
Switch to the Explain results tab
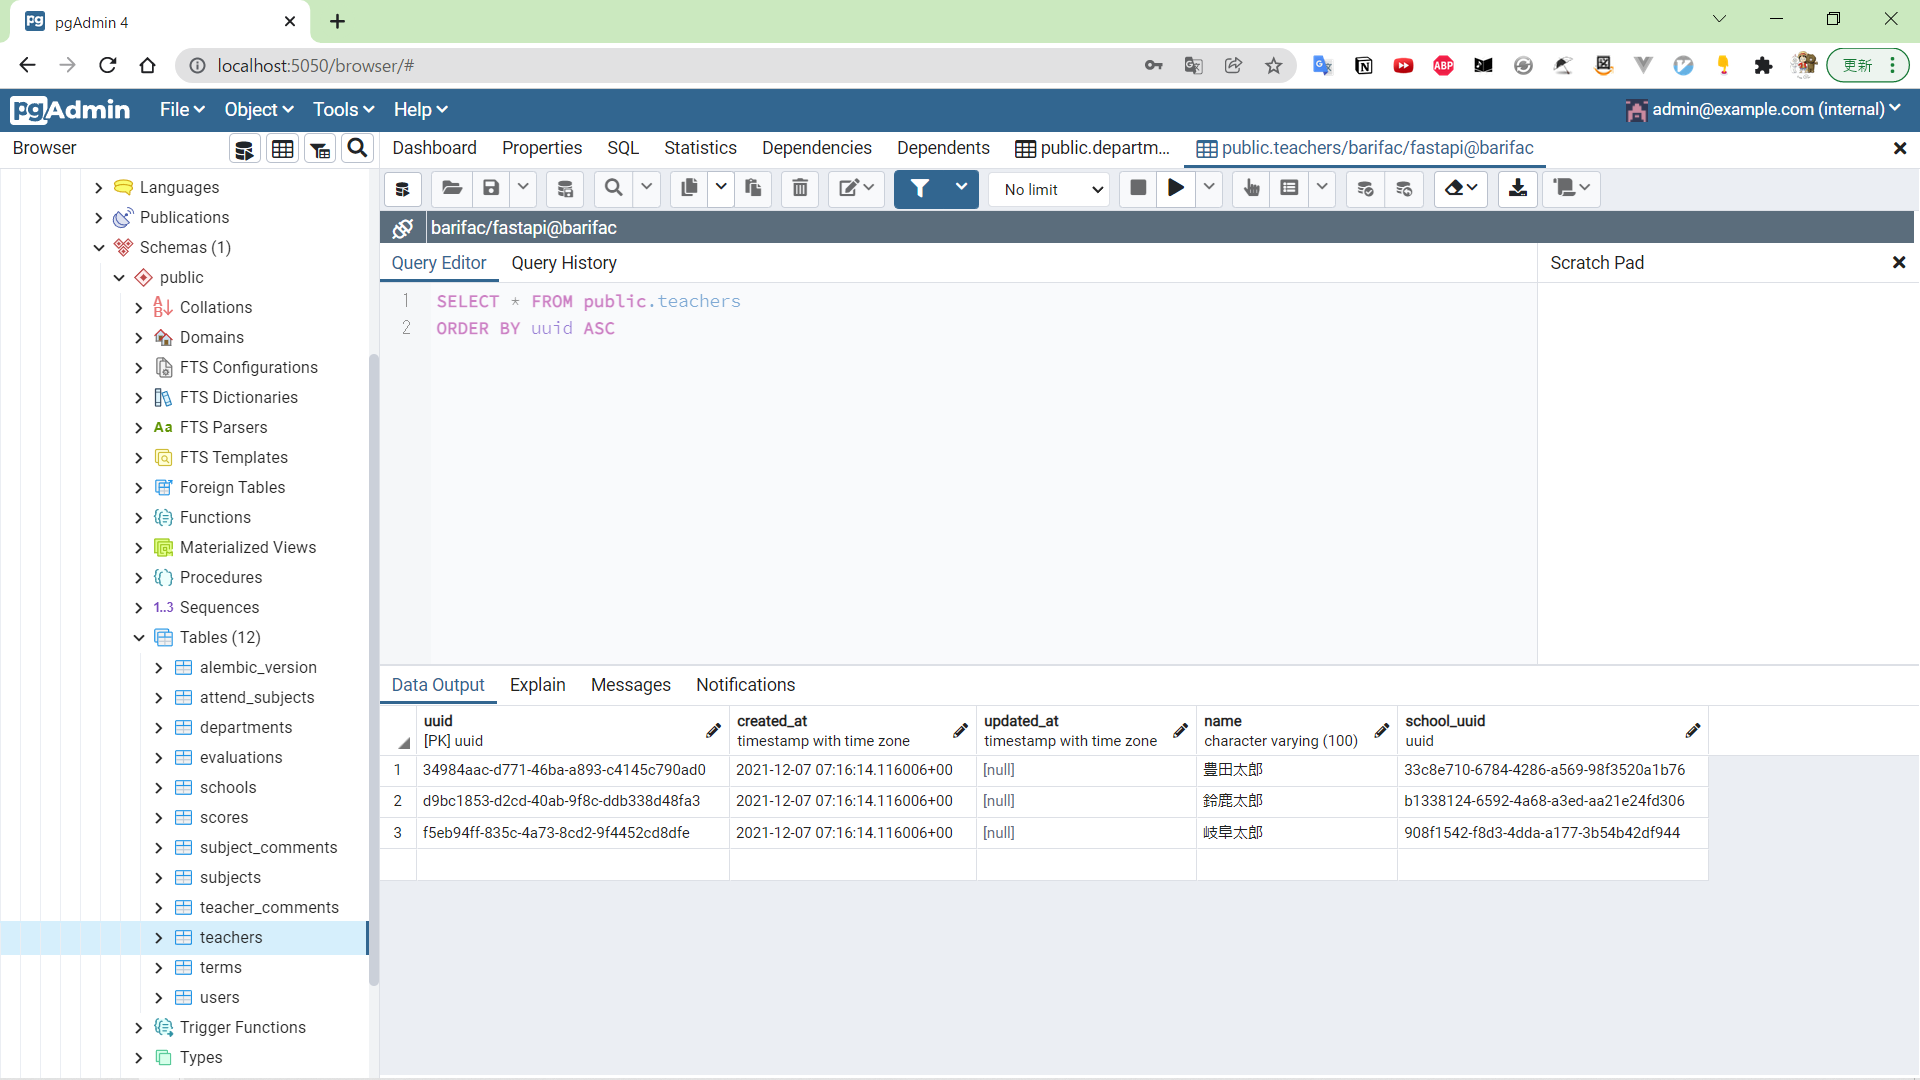[x=538, y=685]
